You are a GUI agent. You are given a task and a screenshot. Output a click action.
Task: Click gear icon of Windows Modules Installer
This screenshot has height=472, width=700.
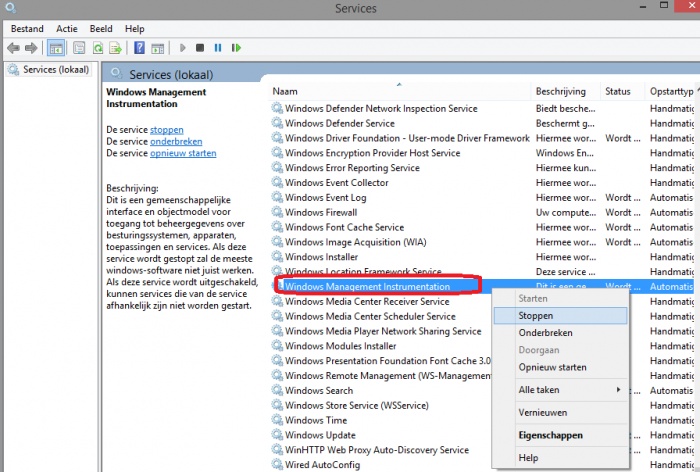point(277,346)
